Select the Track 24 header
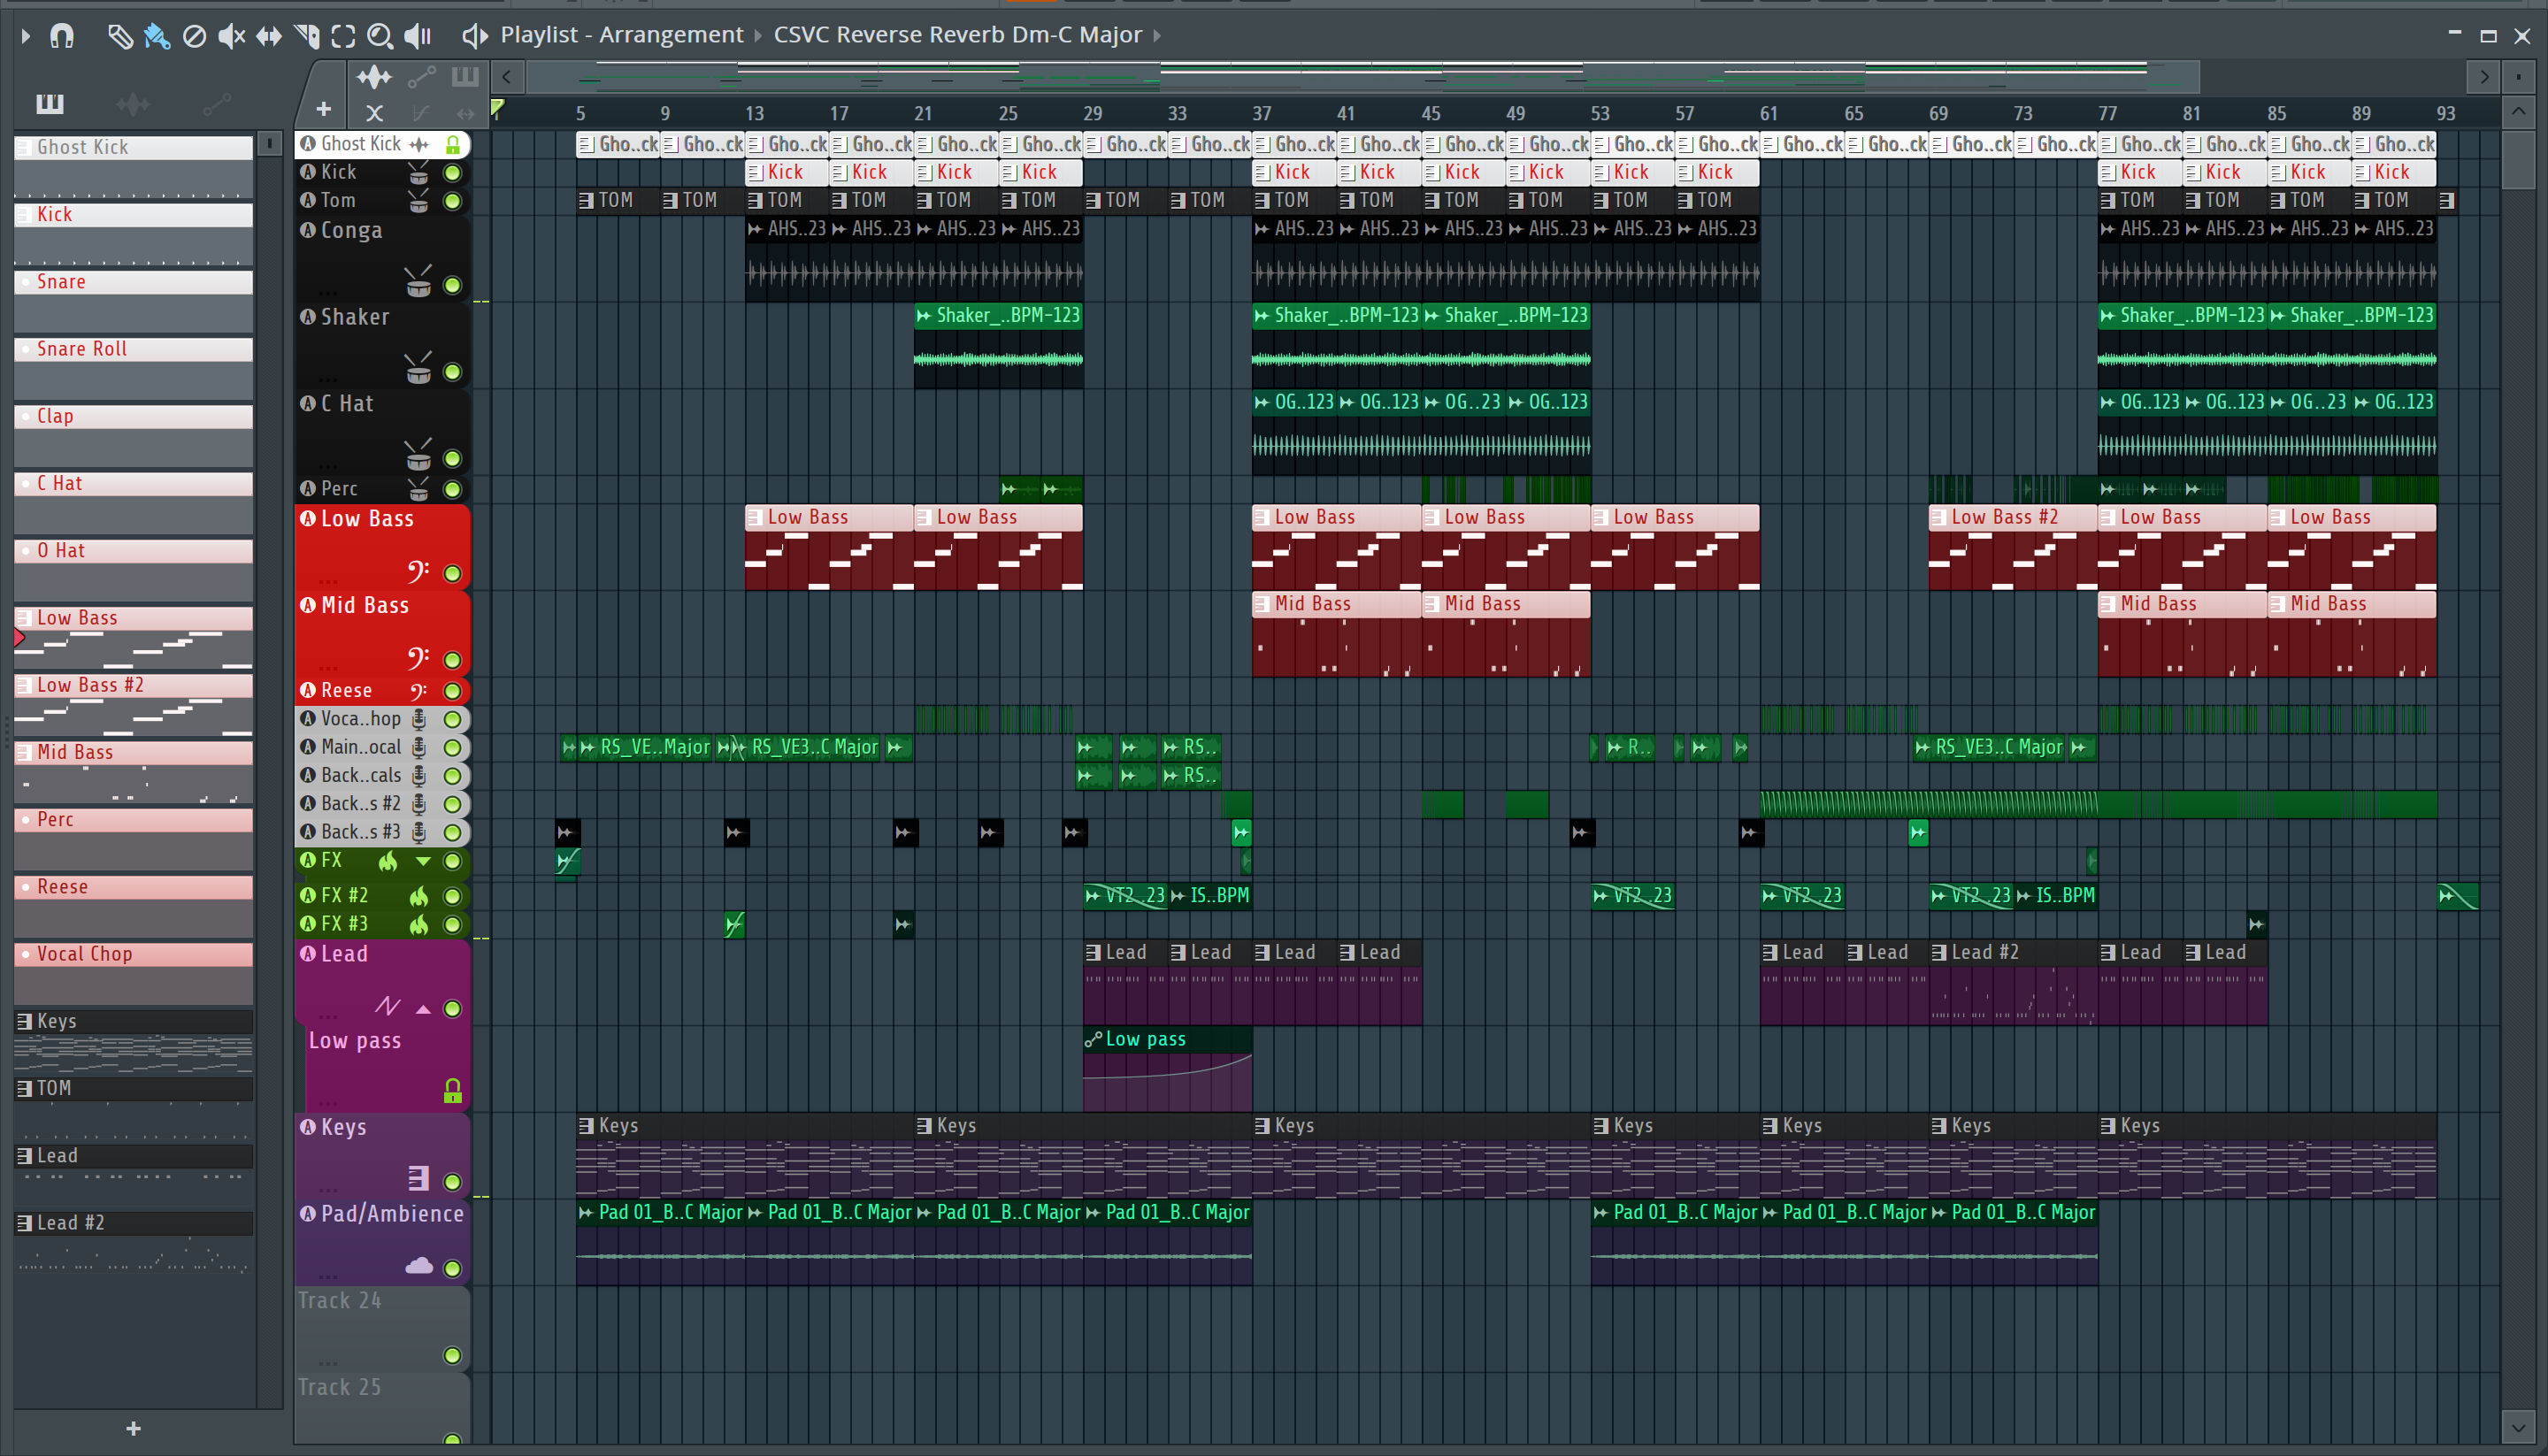This screenshot has width=2548, height=1456. 382,1329
